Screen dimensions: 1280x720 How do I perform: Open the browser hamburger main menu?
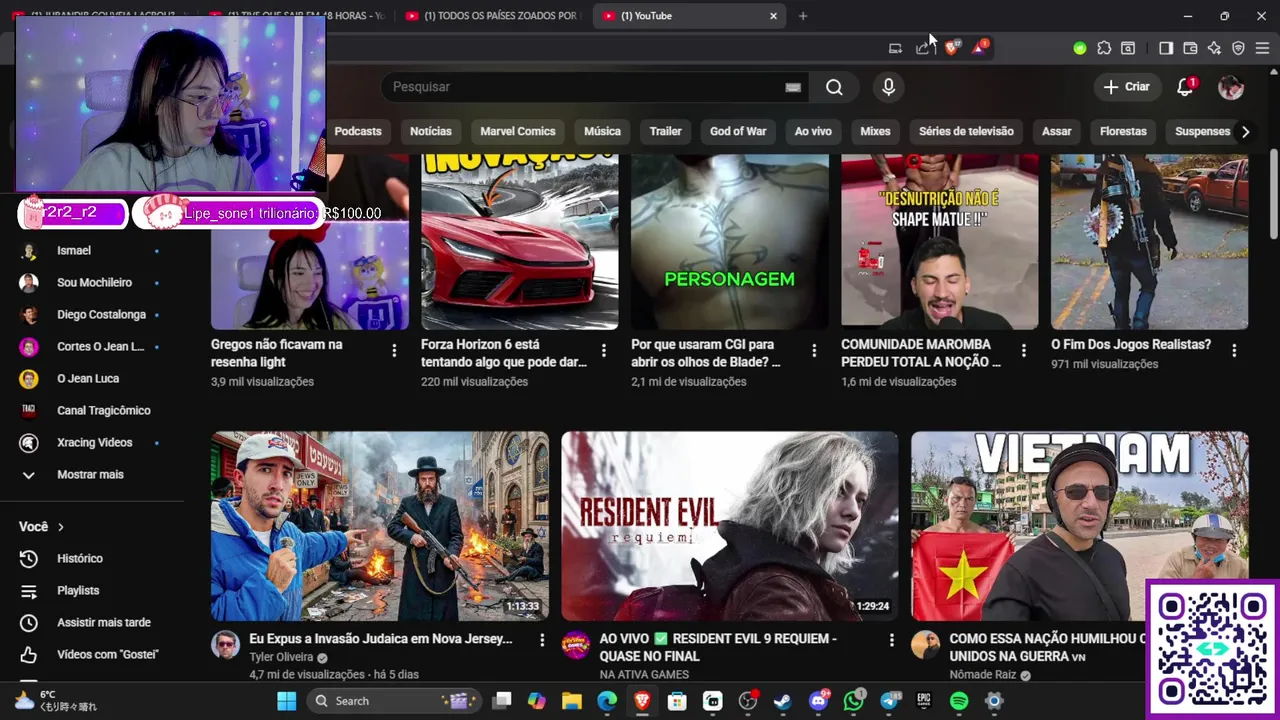1263,48
